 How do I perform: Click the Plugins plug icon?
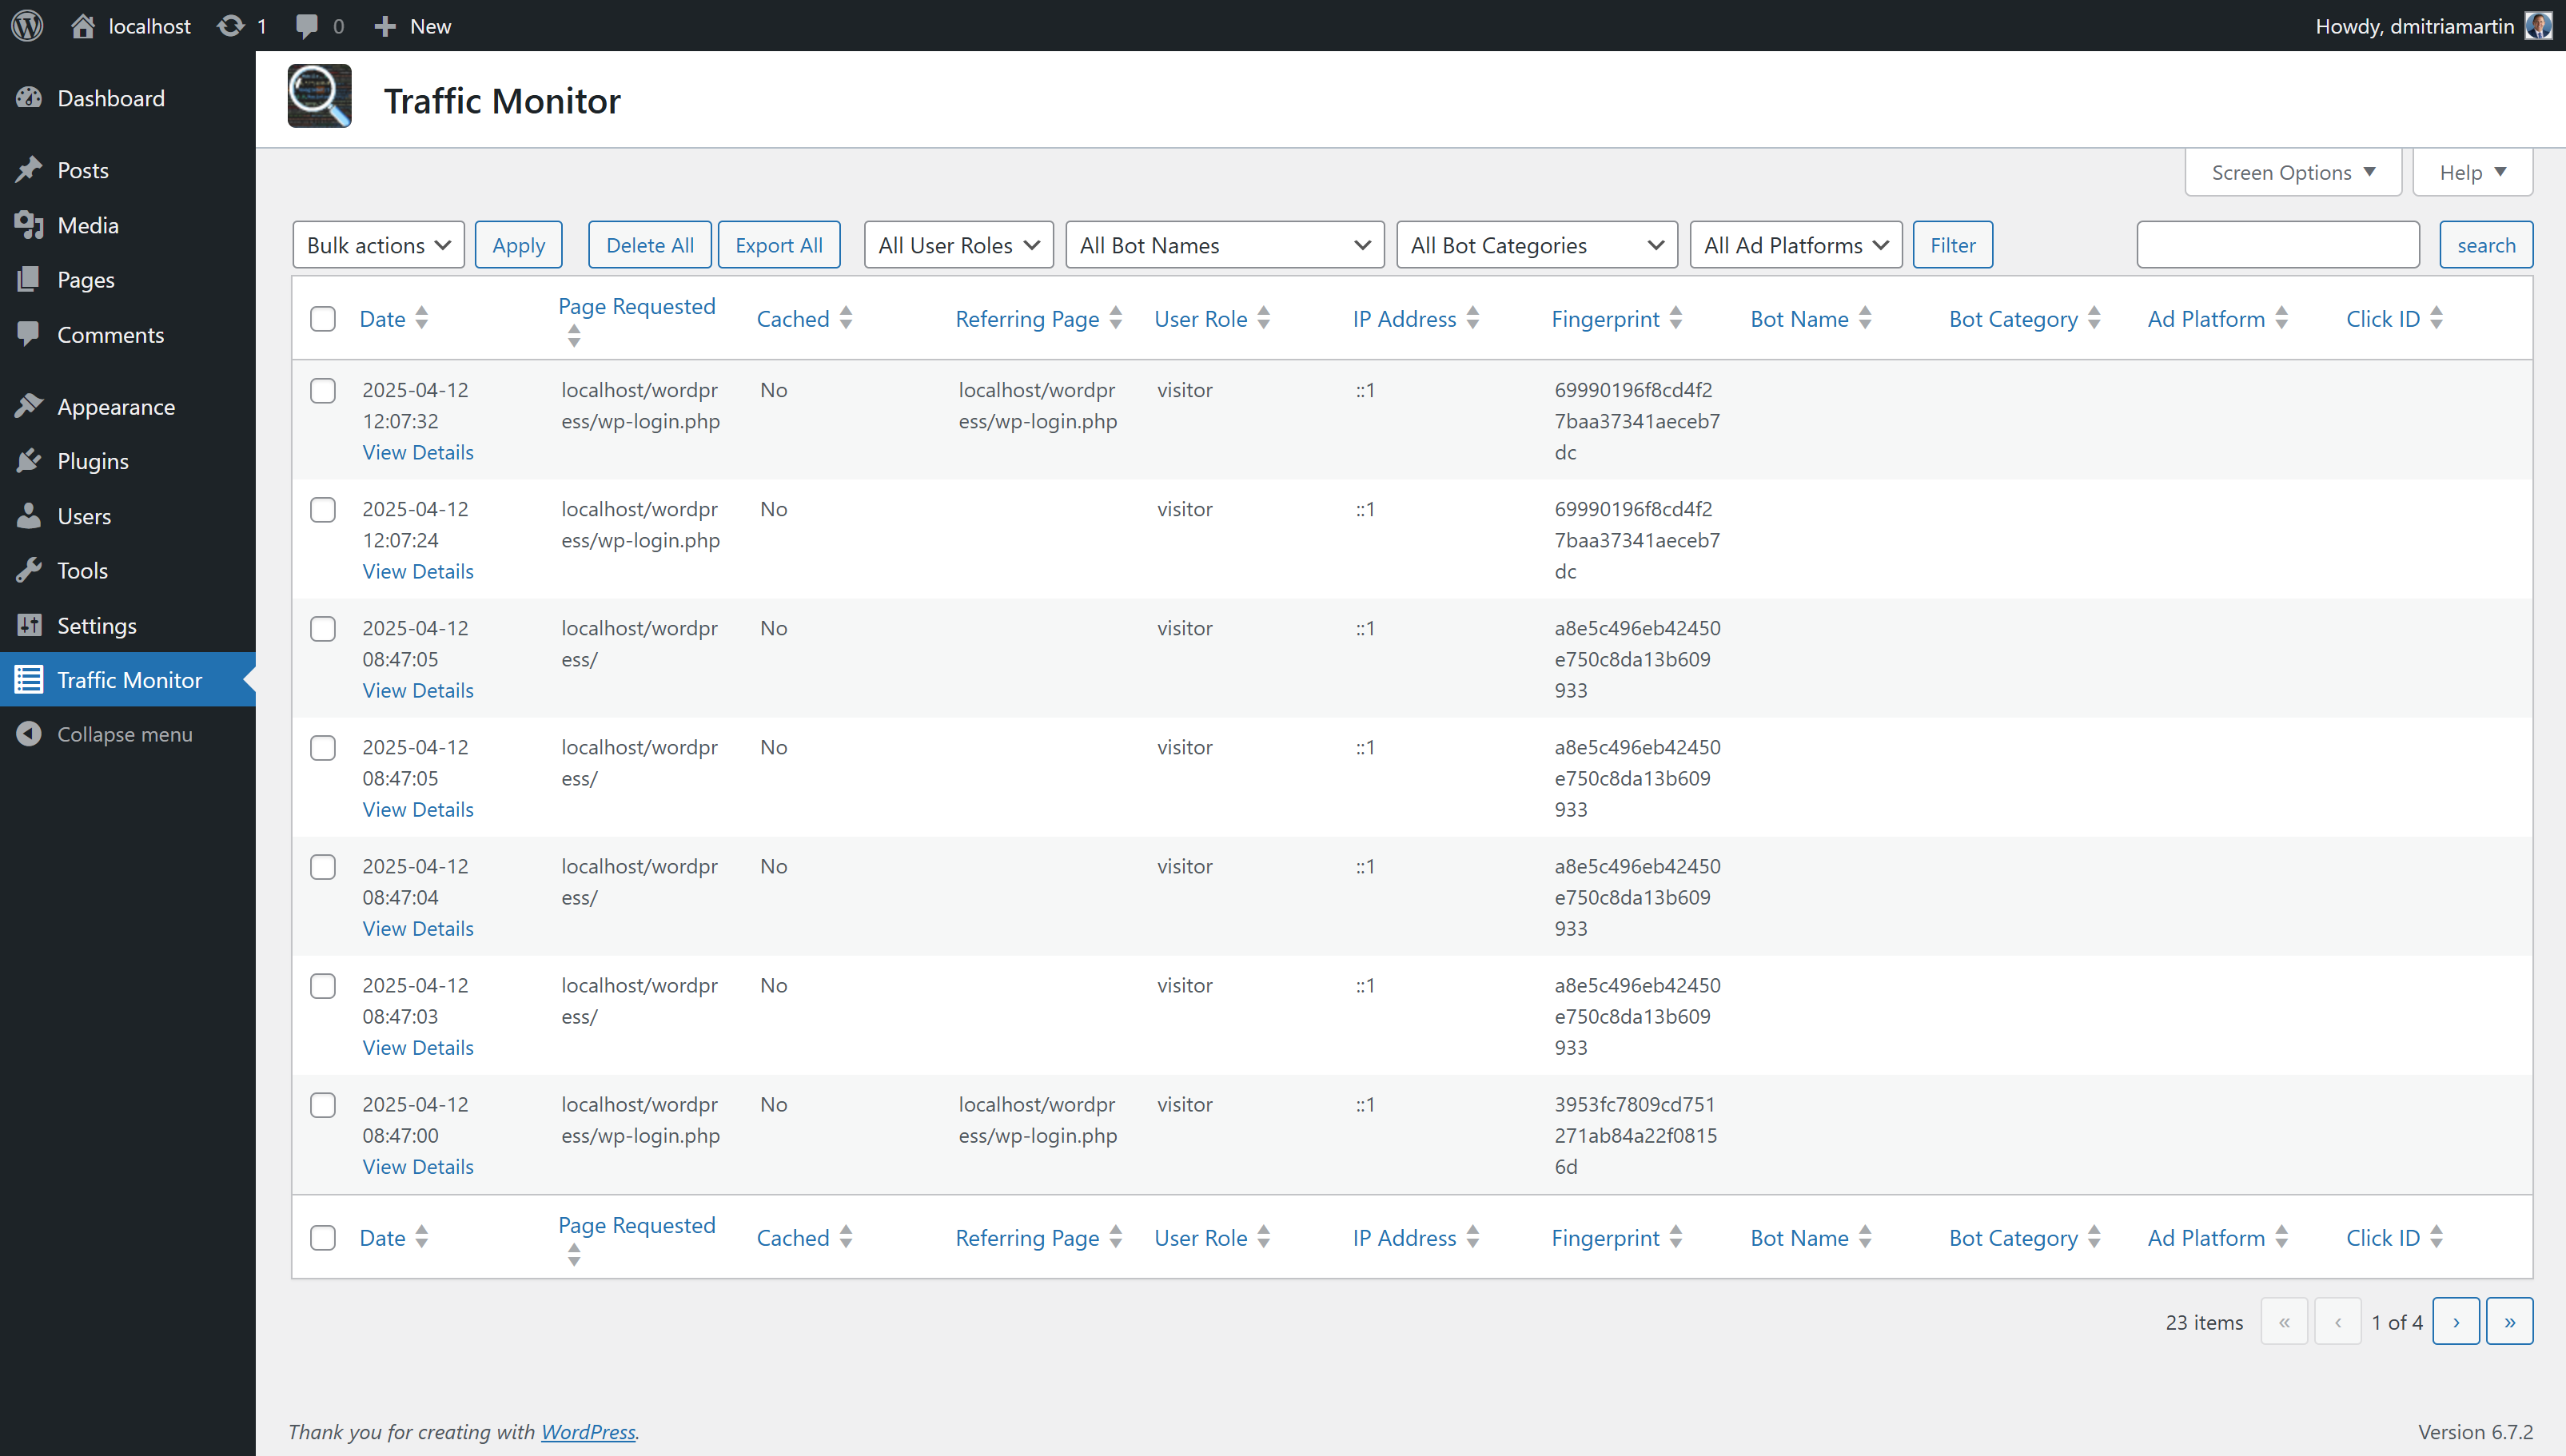click(29, 461)
